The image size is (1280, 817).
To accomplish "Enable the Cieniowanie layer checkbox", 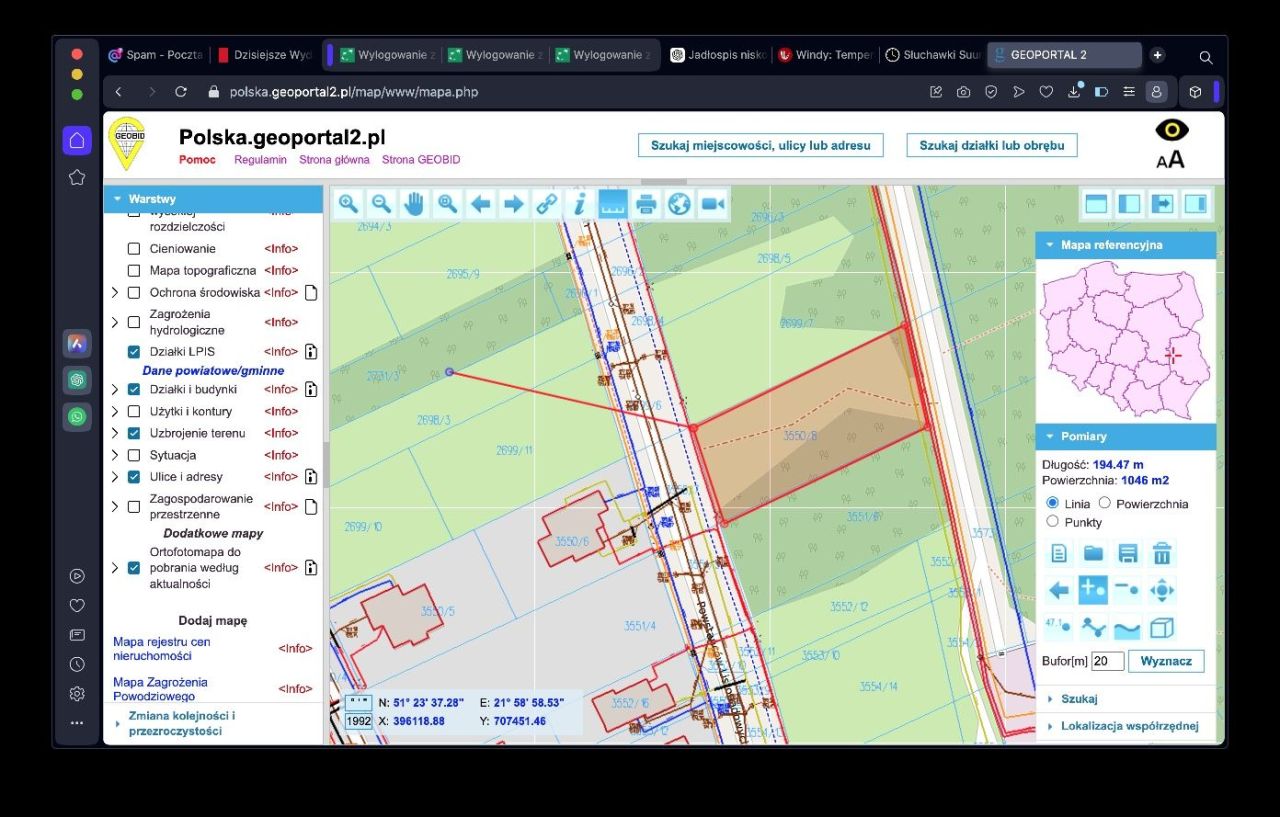I will (134, 248).
